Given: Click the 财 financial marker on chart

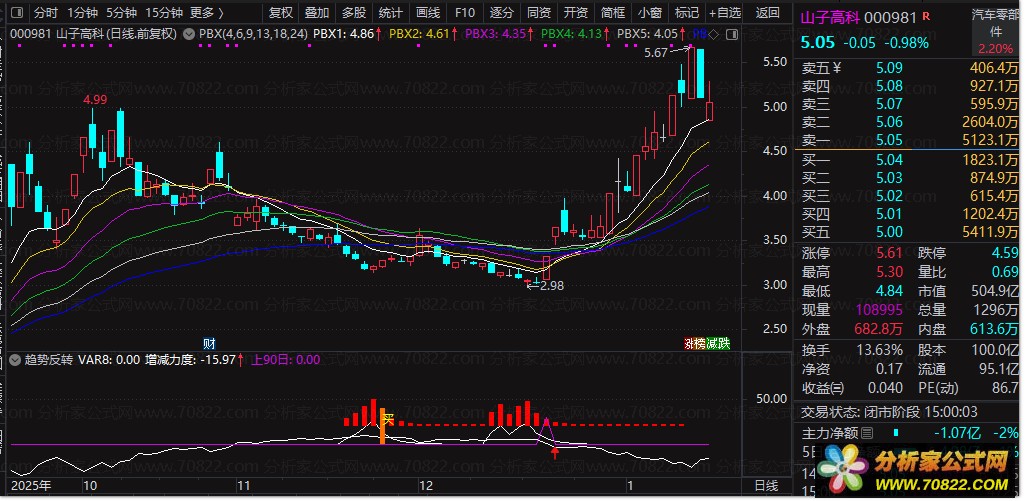Looking at the screenshot, I should (209, 342).
